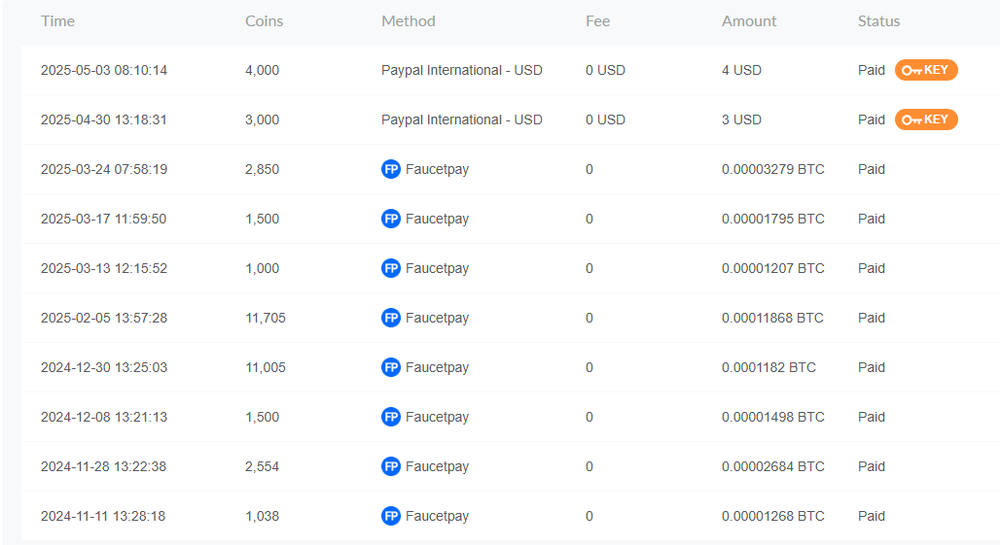Click Faucetpay icon in the 2,850 coins row
The width and height of the screenshot is (1000, 545).
coord(391,169)
